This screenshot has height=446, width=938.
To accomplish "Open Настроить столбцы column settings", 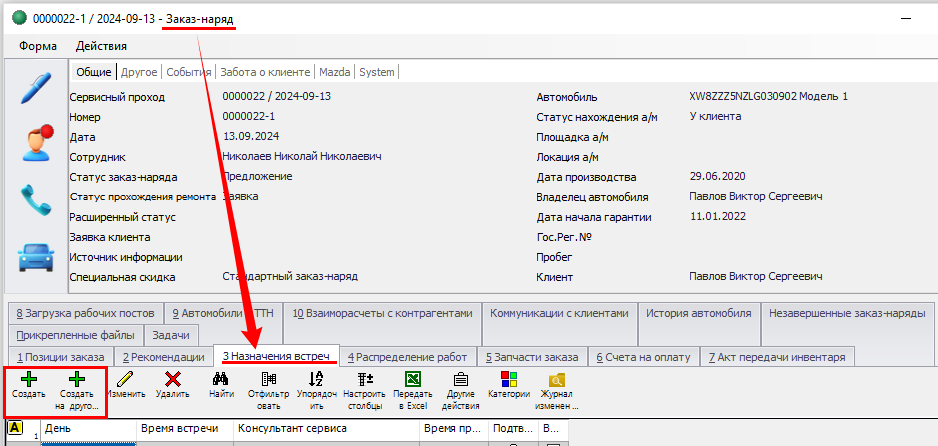I will [364, 380].
